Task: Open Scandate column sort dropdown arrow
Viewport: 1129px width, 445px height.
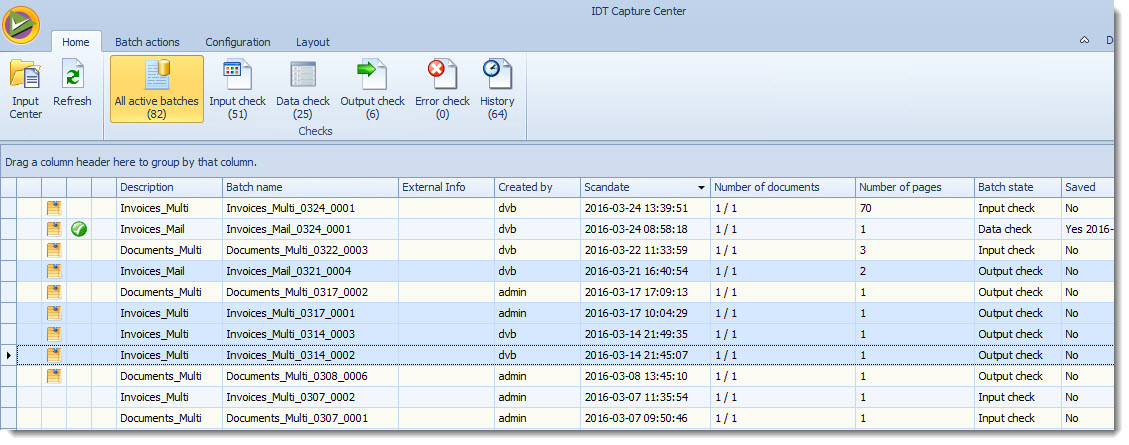Action: point(701,187)
